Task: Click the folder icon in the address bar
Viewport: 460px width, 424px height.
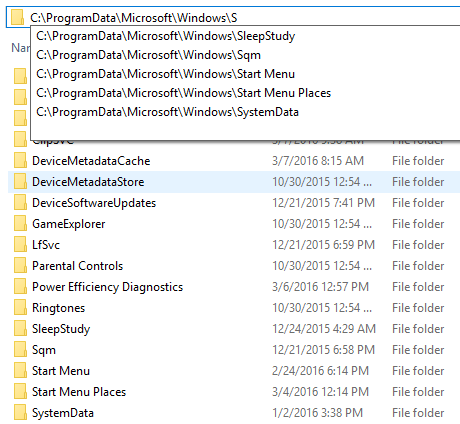Action: [x=17, y=17]
